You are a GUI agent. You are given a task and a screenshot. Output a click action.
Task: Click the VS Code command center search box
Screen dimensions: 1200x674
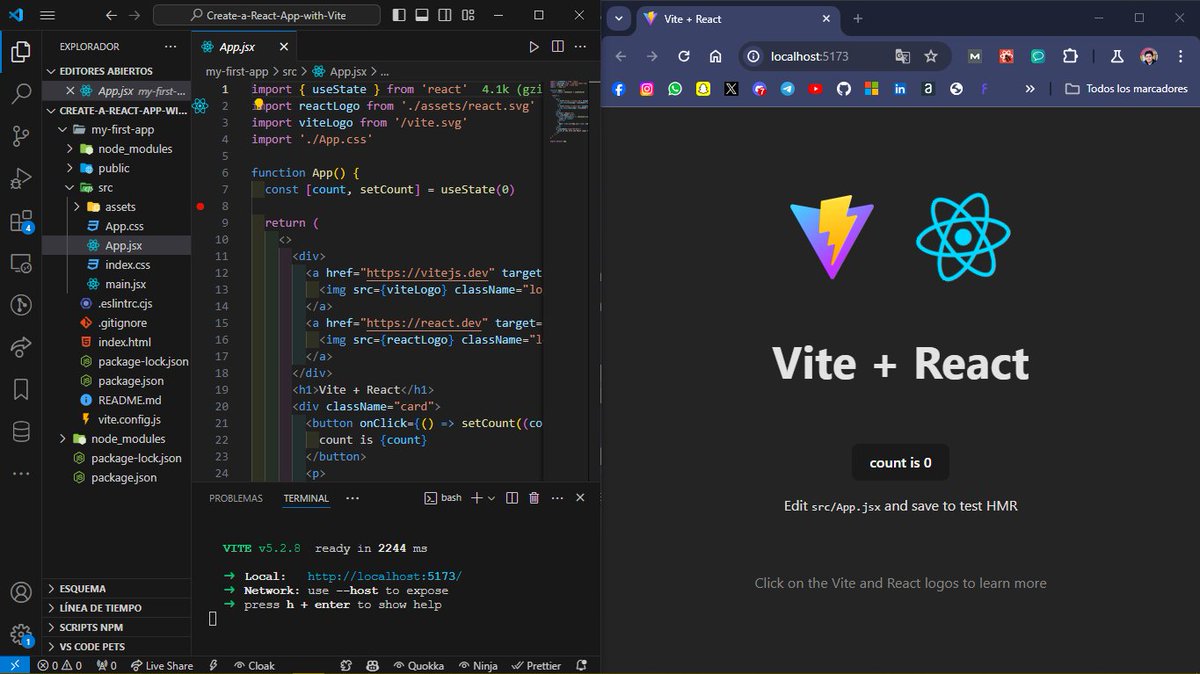click(x=269, y=15)
